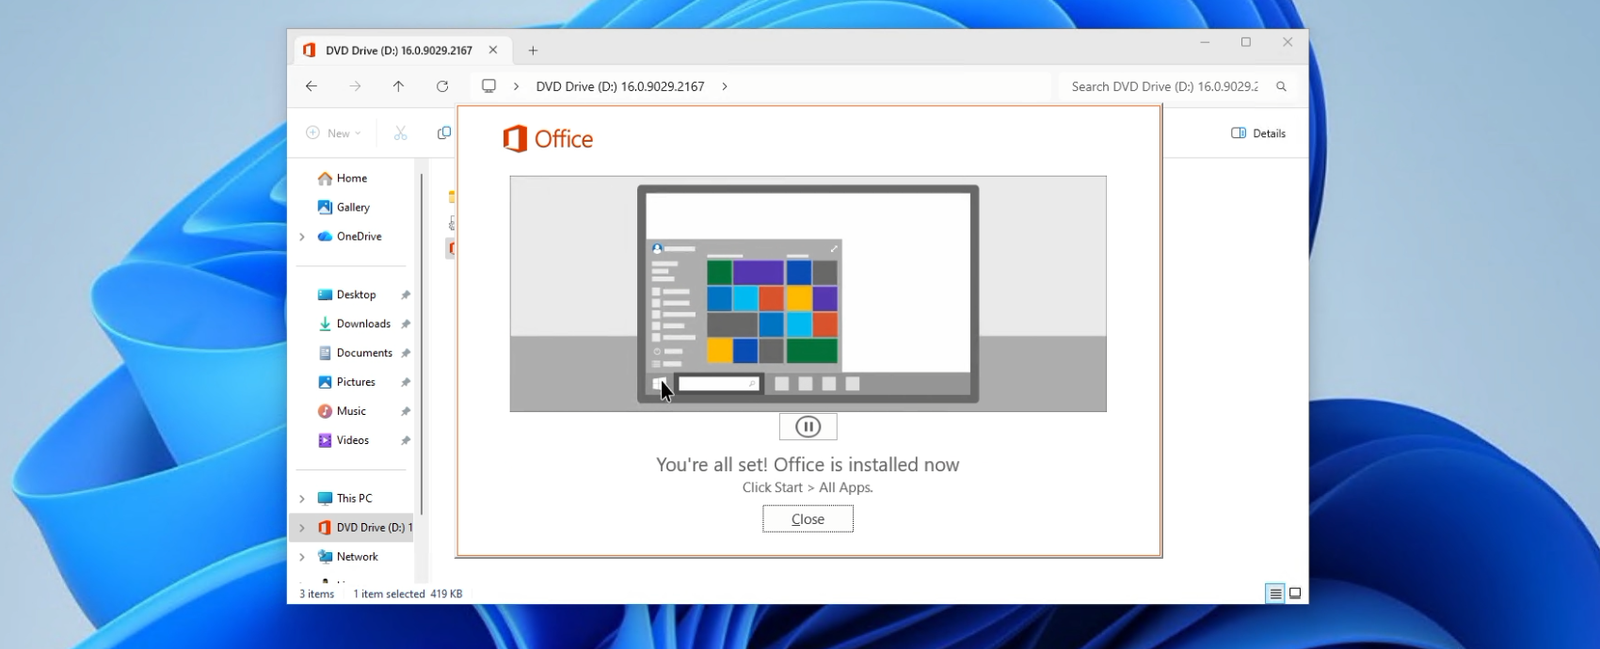Expand chevron after DVD Drive path
This screenshot has height=649, width=1600.
[724, 86]
